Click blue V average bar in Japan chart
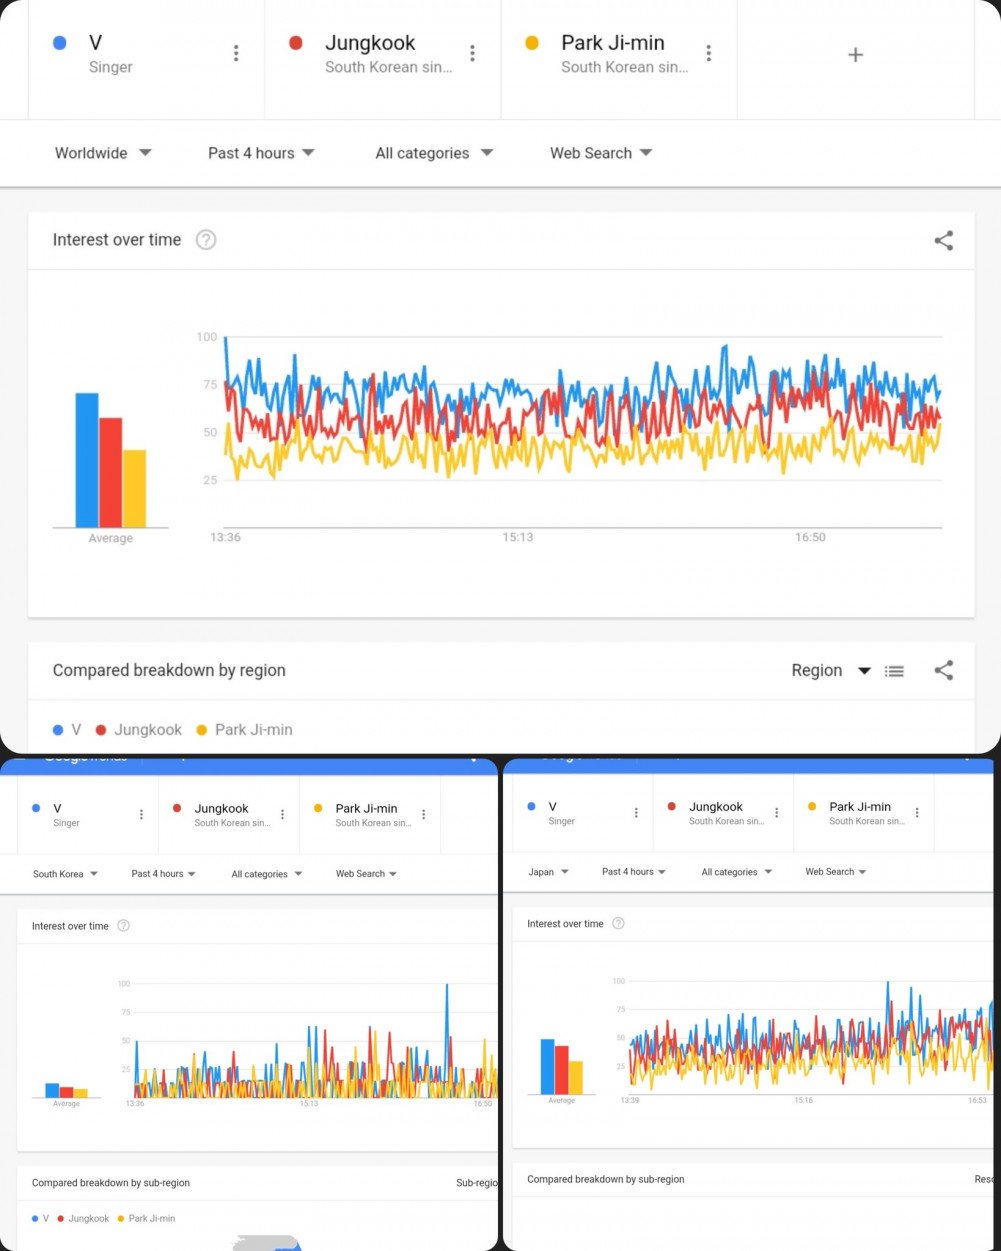 [x=547, y=1067]
